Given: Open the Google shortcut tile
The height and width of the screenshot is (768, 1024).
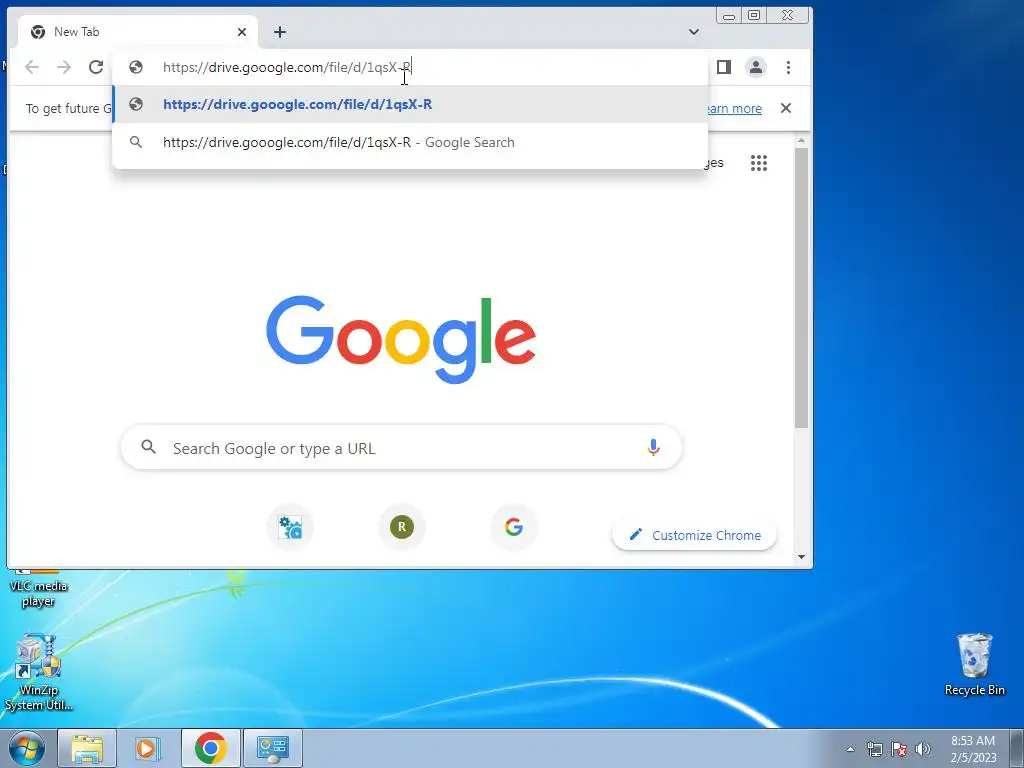Looking at the screenshot, I should [x=514, y=527].
